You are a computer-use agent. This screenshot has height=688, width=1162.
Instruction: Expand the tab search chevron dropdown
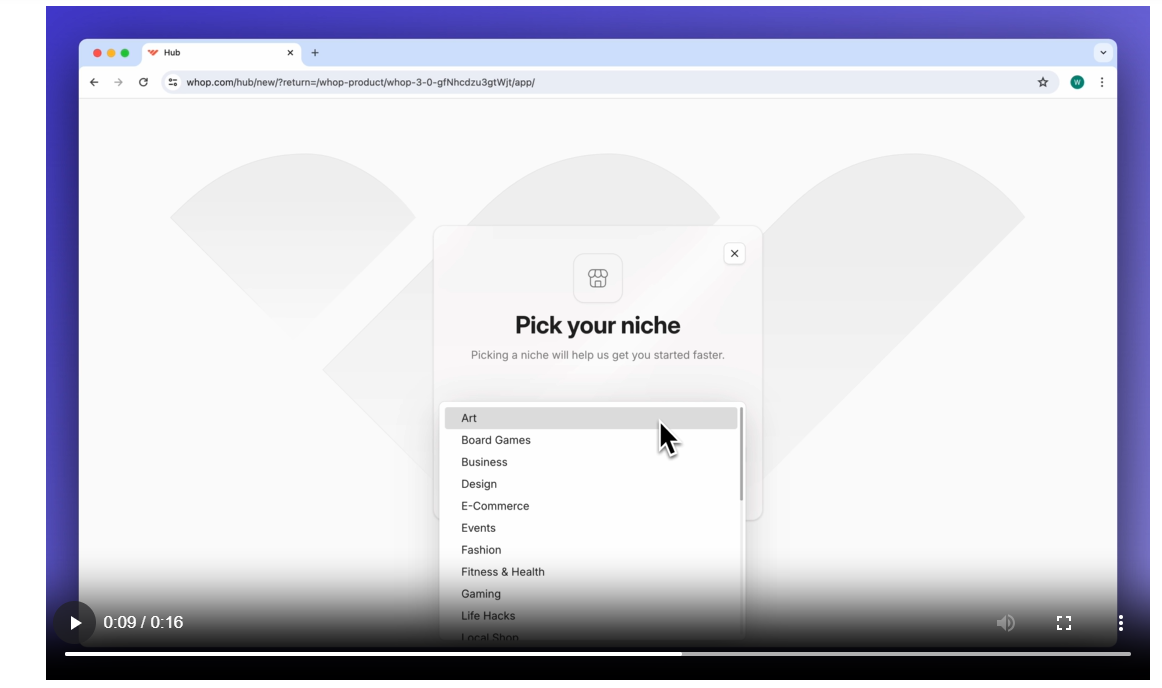(x=1103, y=53)
